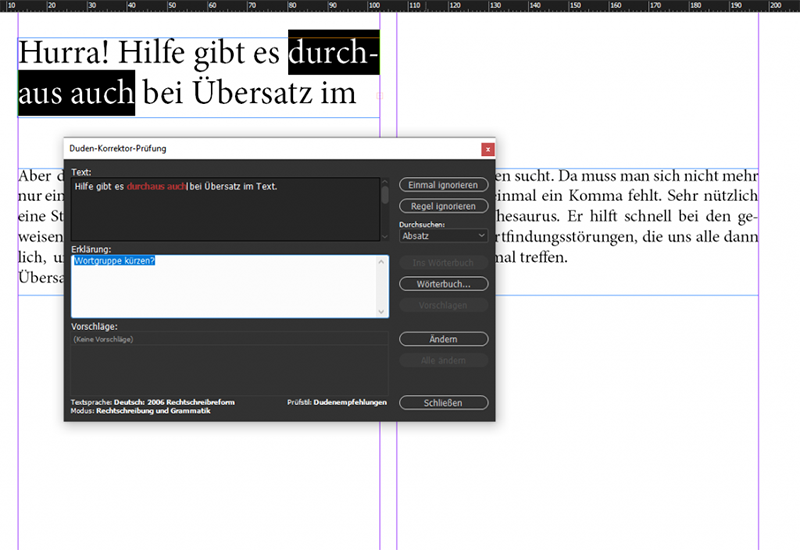
Task: Click the Ändern button
Action: tap(443, 340)
